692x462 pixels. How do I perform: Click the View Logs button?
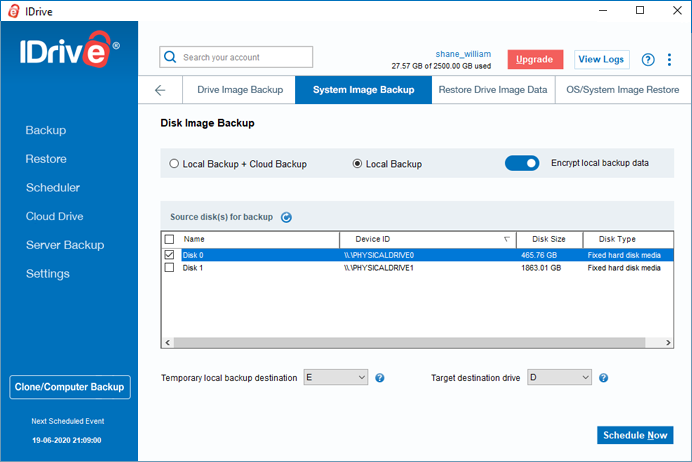[x=602, y=60]
